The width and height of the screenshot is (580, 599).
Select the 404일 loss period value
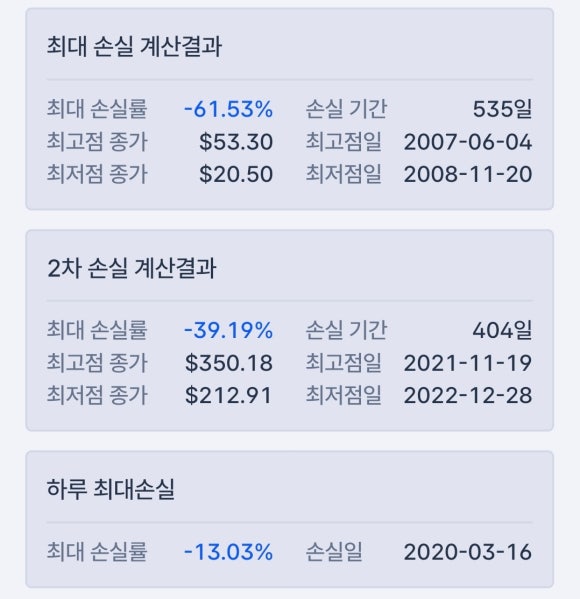click(502, 330)
